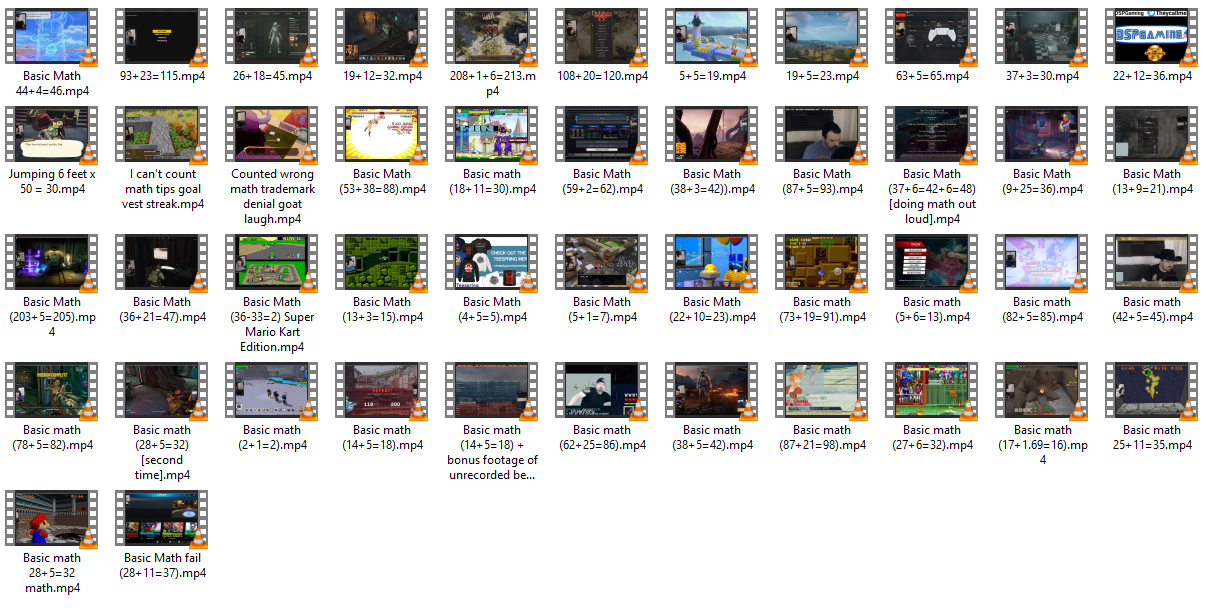Select the 208+1+6=213.mp4 video thumbnail

[492, 36]
